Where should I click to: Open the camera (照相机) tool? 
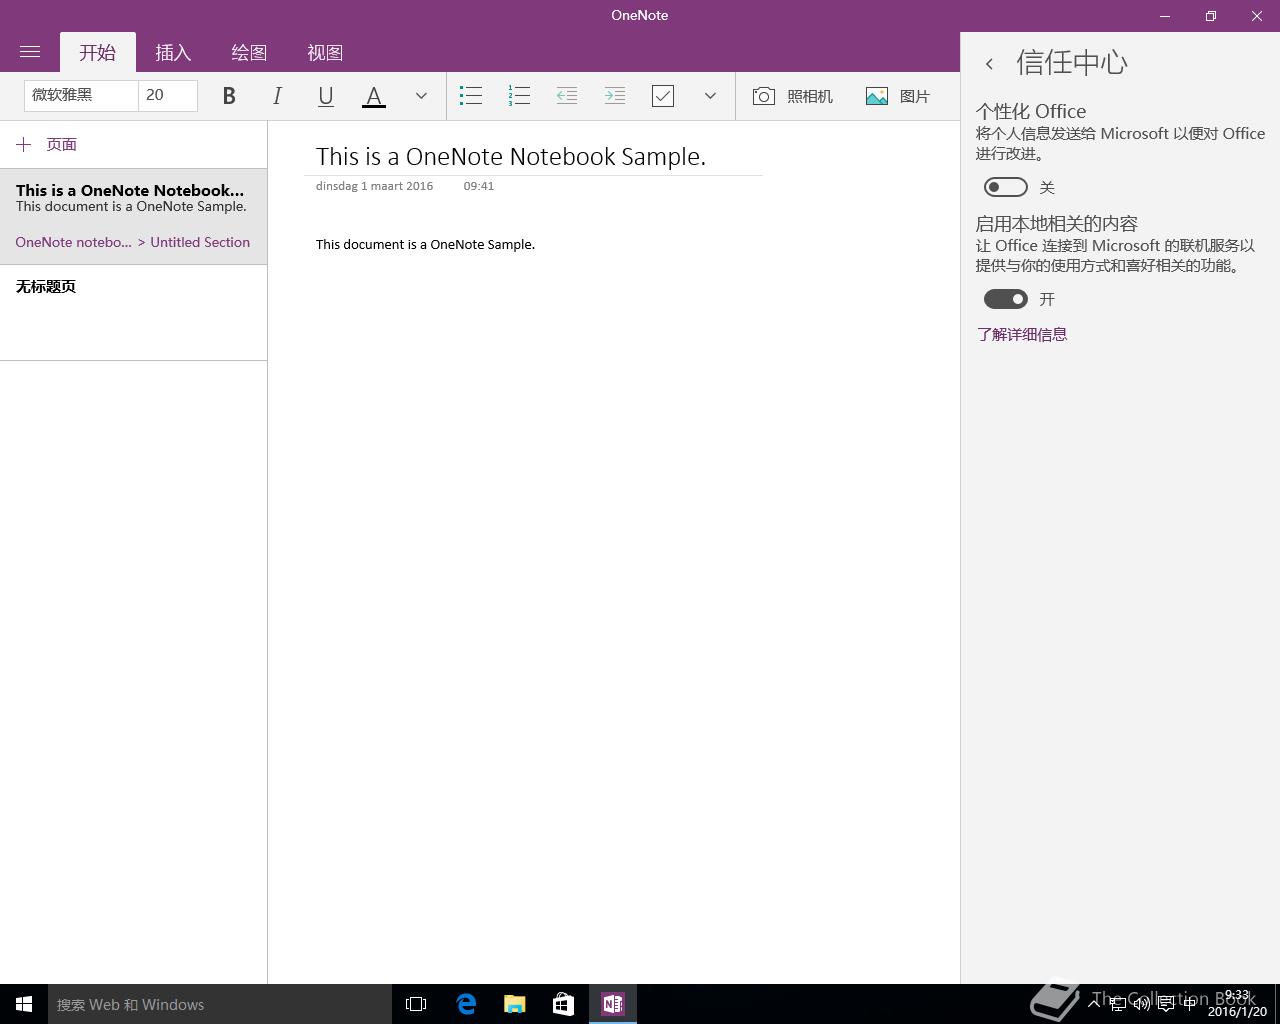[793, 96]
